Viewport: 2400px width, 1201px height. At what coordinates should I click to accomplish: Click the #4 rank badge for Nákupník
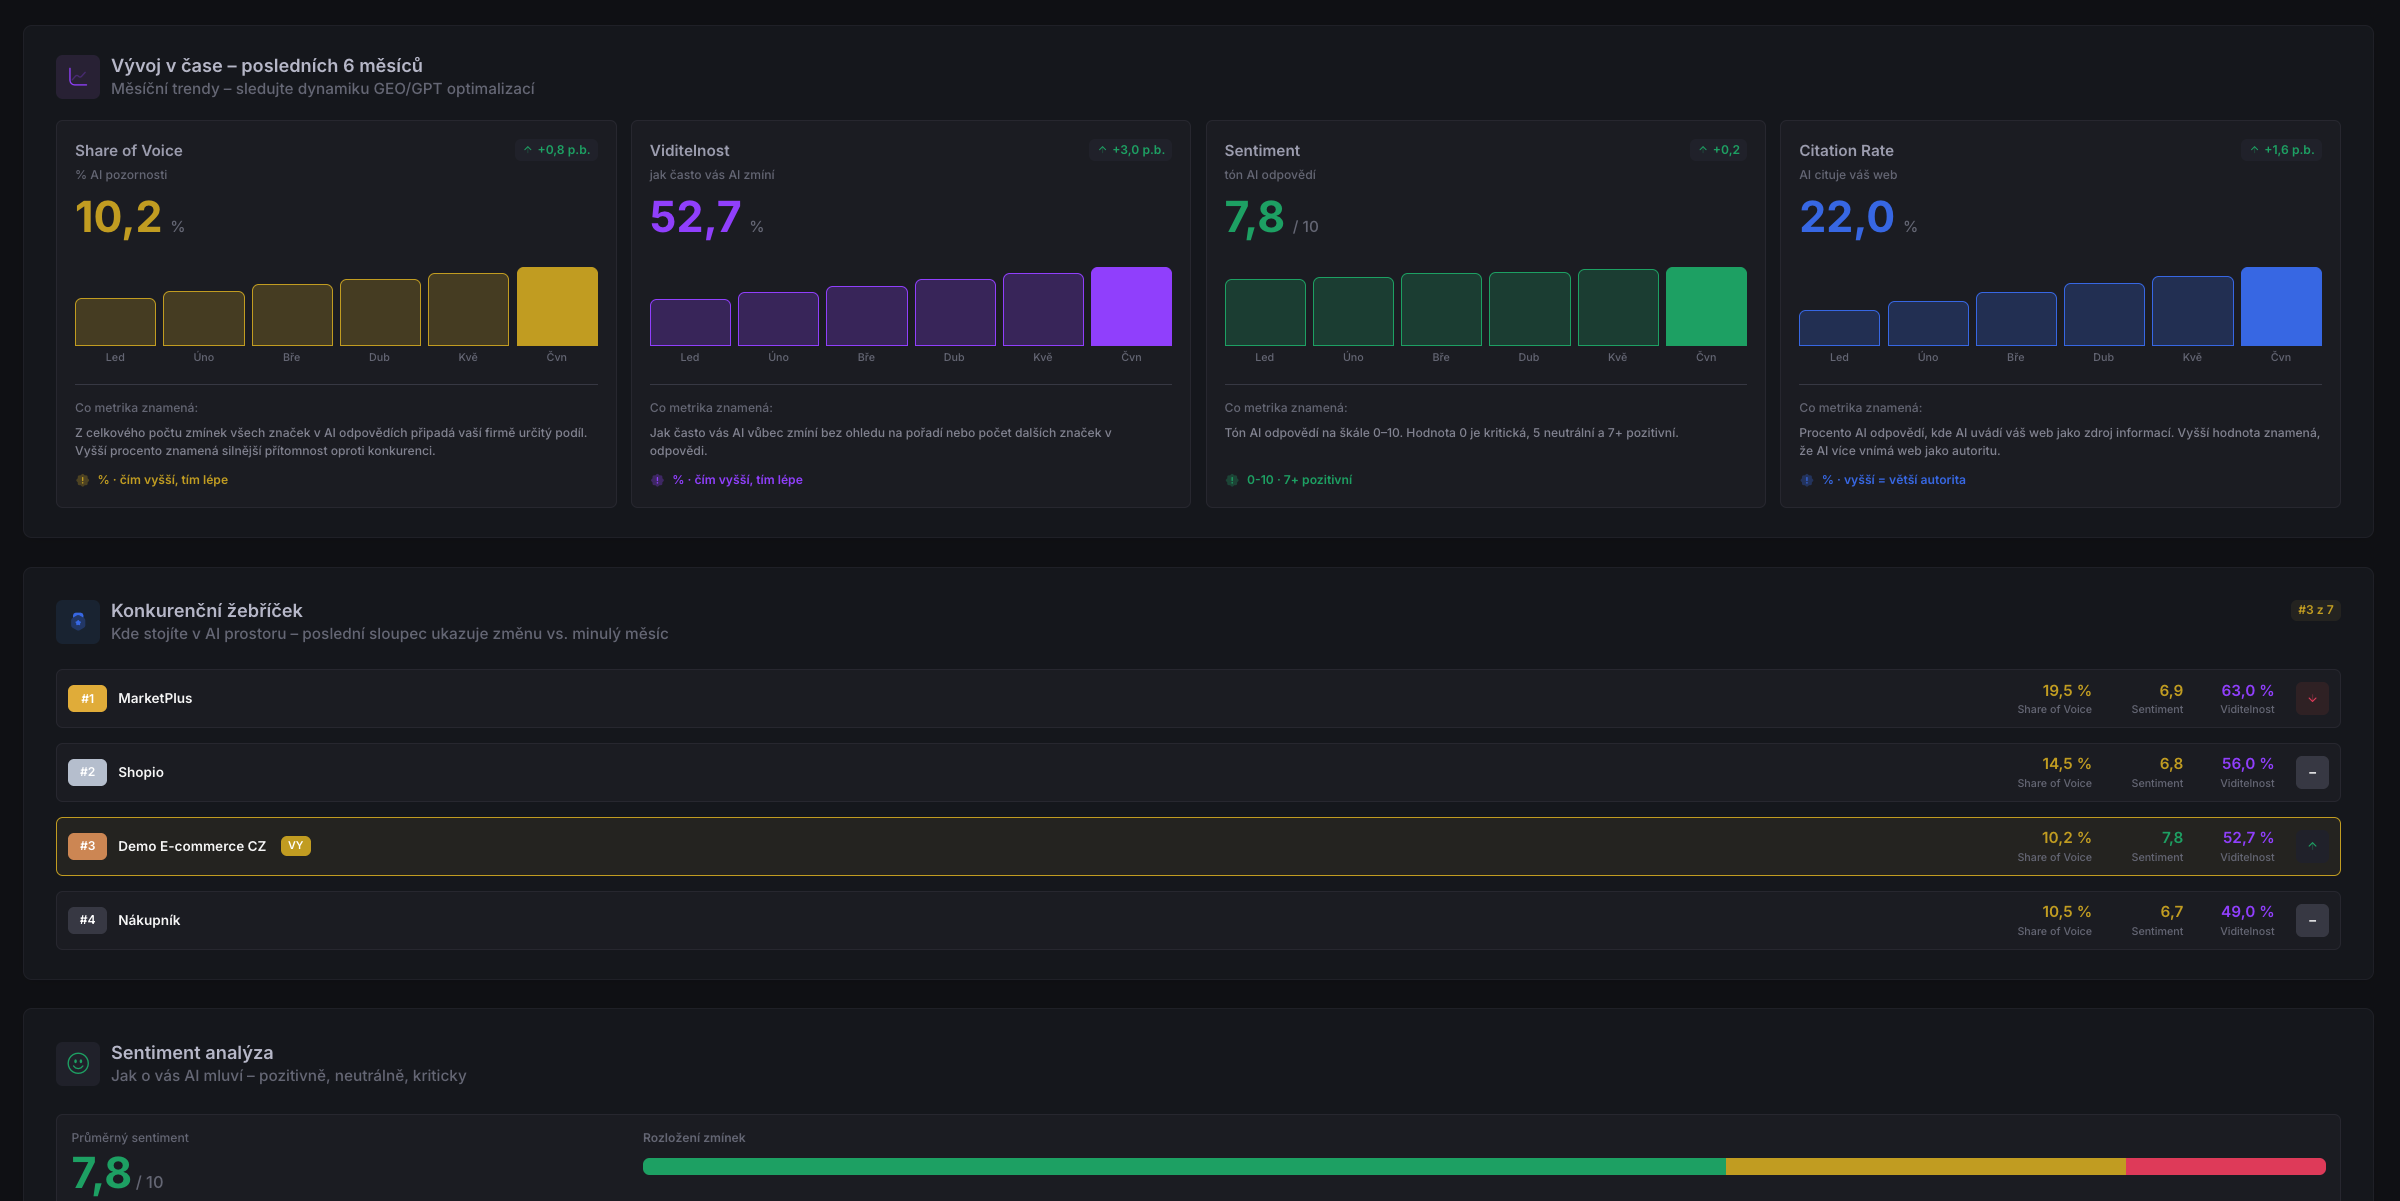tap(87, 920)
